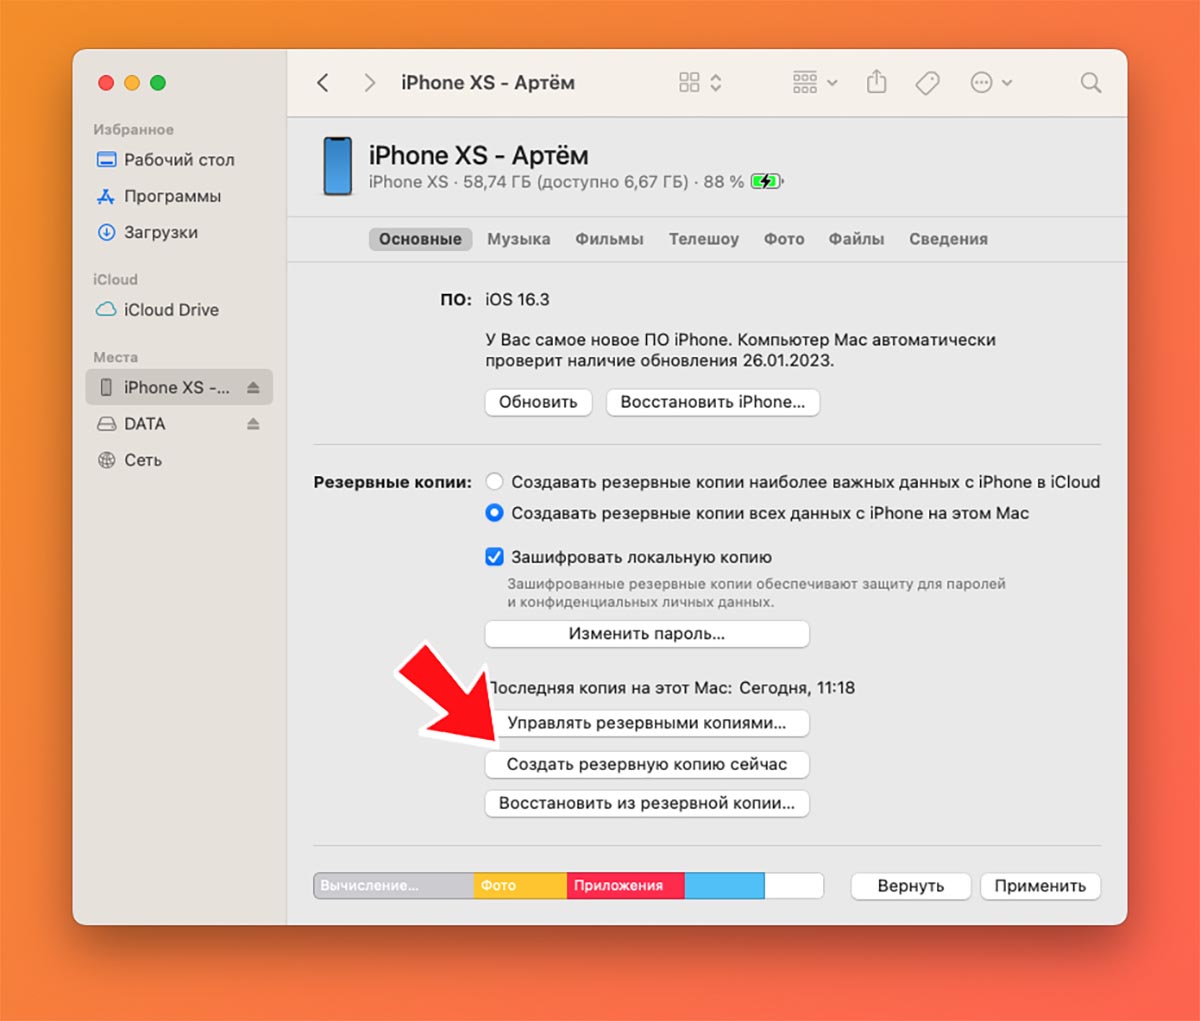Eject the iPhone XS from the sidebar
The height and width of the screenshot is (1021, 1200).
(x=253, y=388)
